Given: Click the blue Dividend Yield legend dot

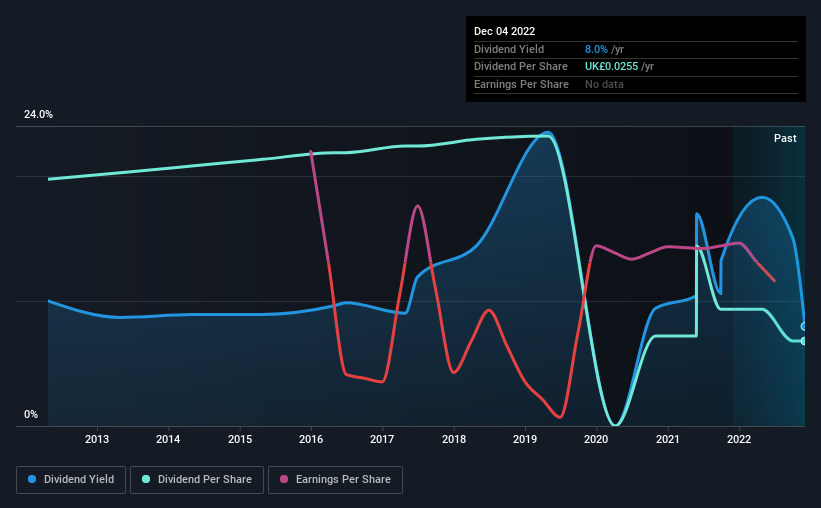Looking at the screenshot, I should 32,479.
